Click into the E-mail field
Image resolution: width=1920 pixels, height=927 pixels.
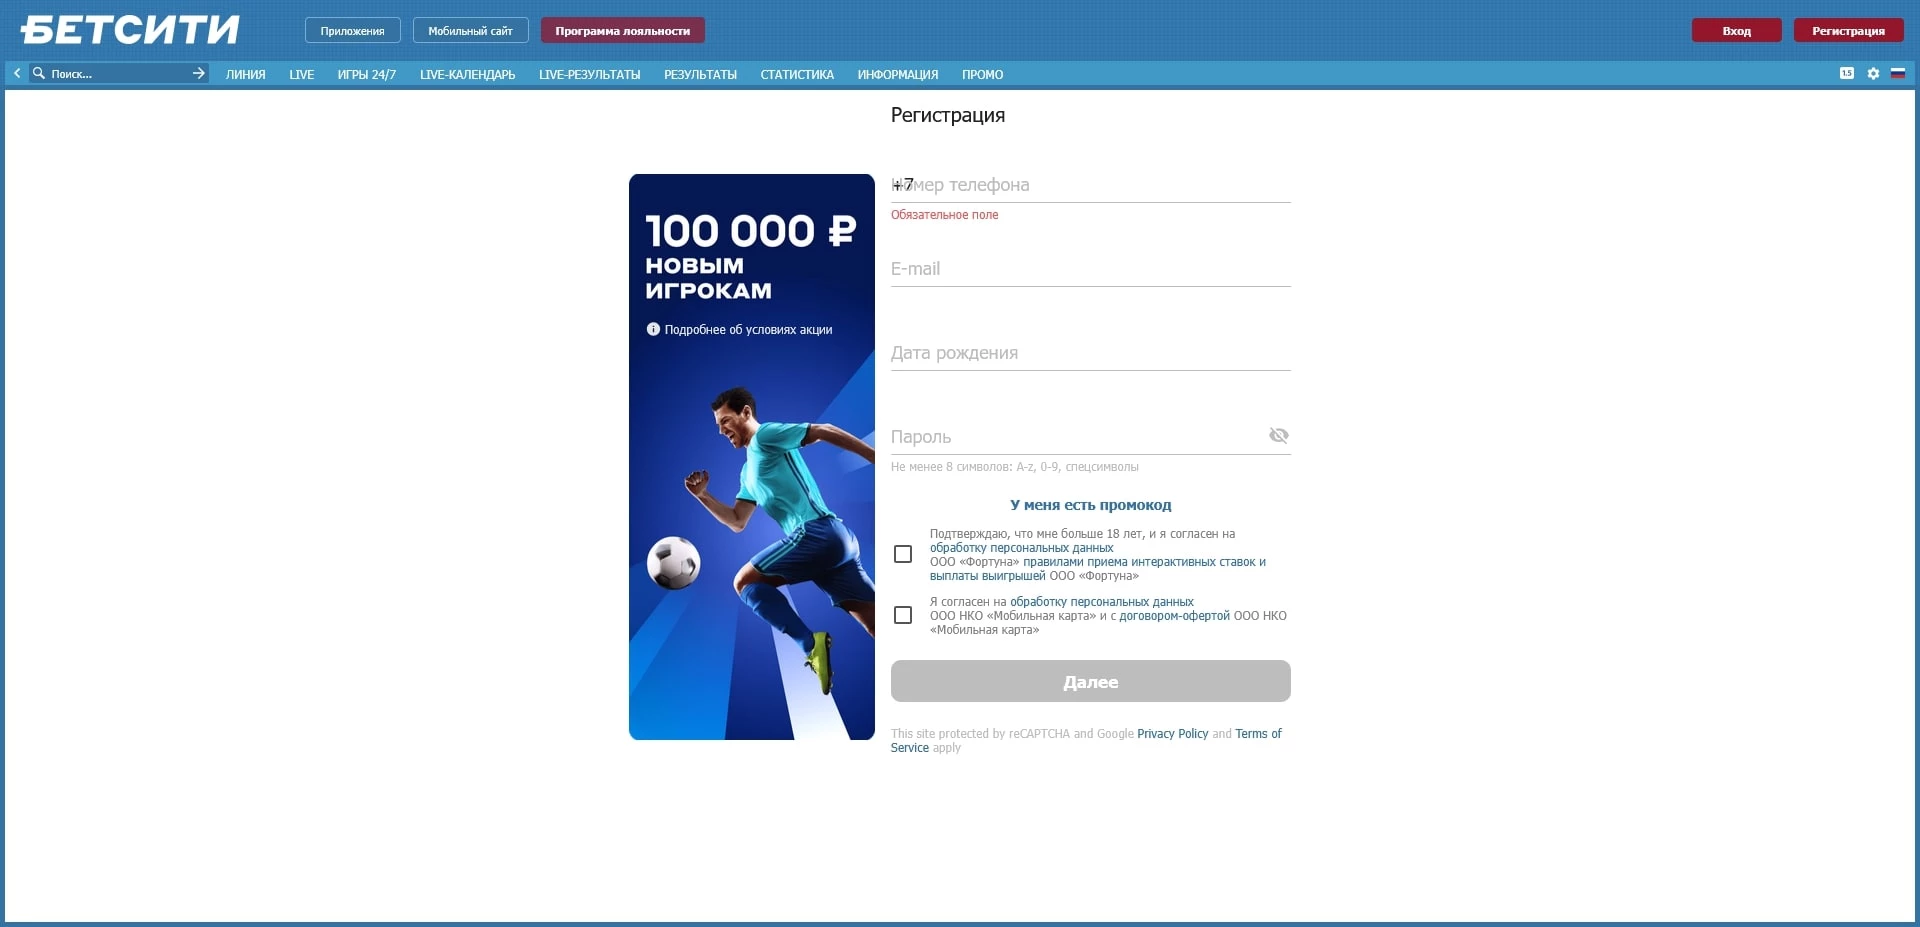(x=1090, y=269)
